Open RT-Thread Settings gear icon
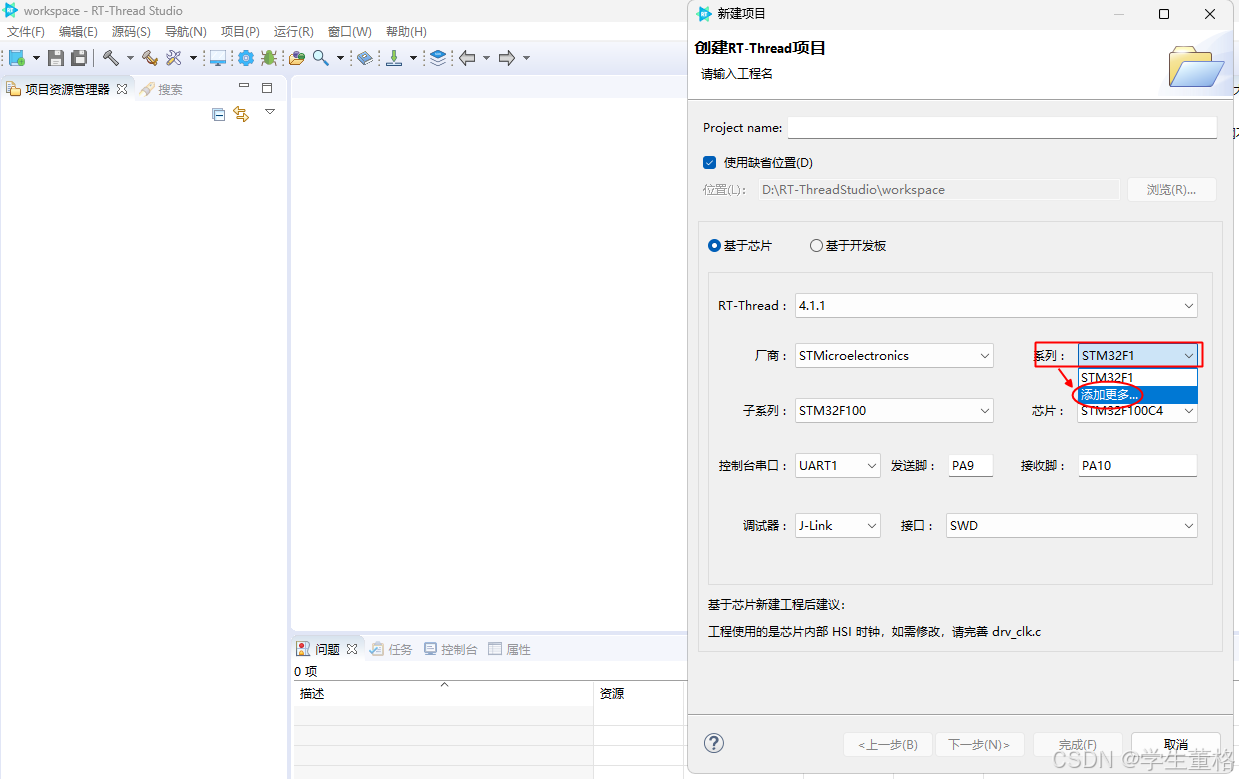The width and height of the screenshot is (1239, 779). pos(245,58)
